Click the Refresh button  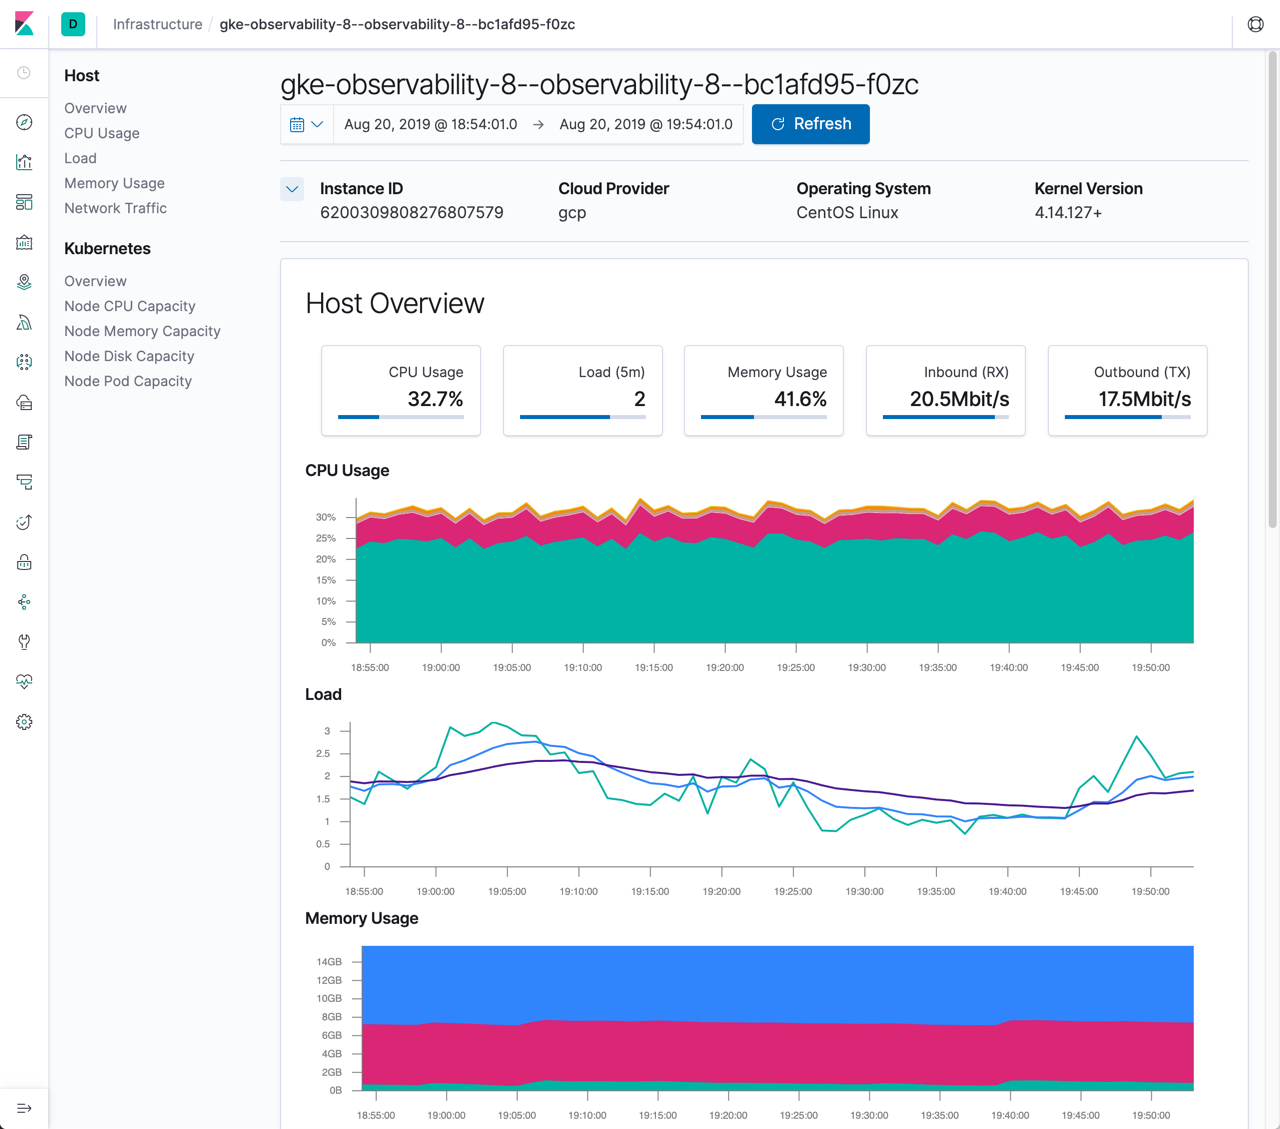(810, 124)
